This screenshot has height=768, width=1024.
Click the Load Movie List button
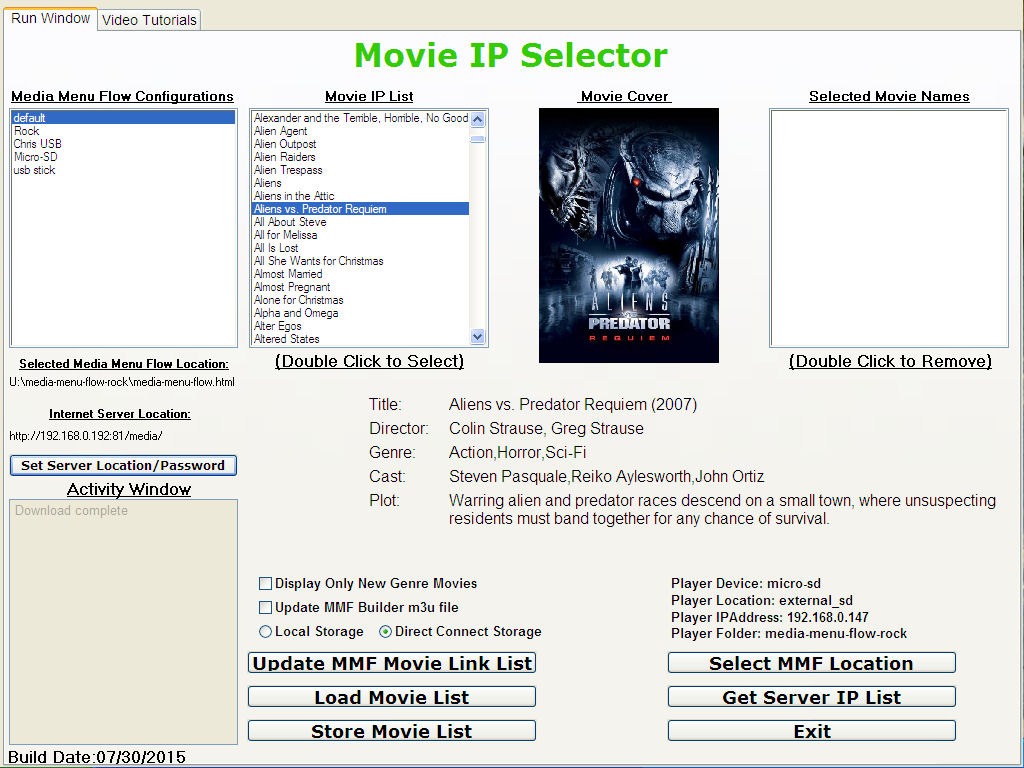[392, 697]
